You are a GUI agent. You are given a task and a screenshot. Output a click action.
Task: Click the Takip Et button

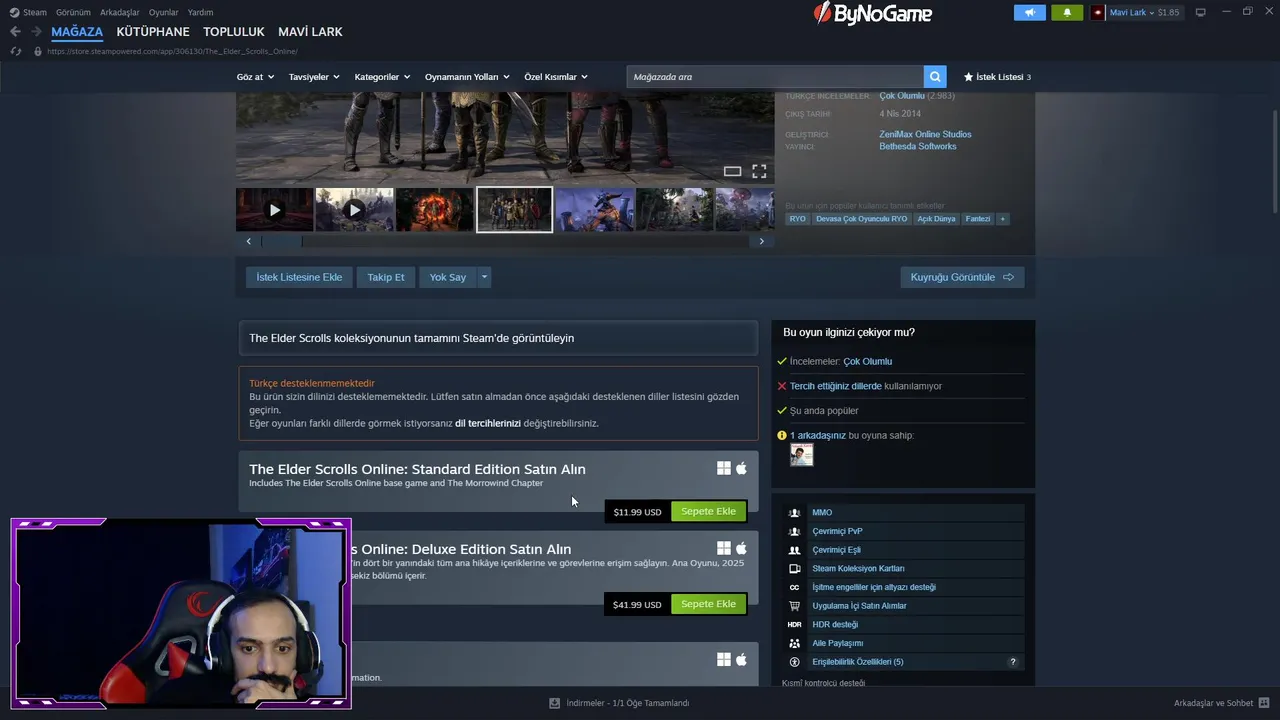click(386, 277)
